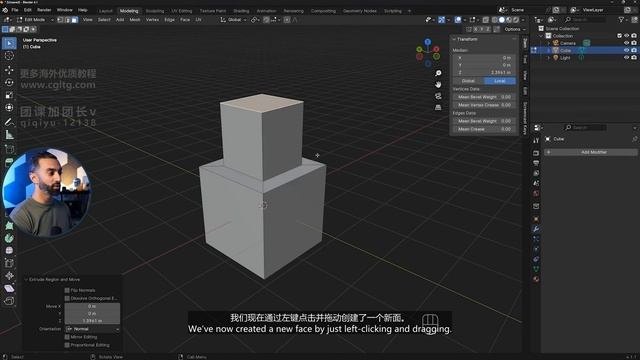Open the Edit Mode dropdown

(x=35, y=20)
